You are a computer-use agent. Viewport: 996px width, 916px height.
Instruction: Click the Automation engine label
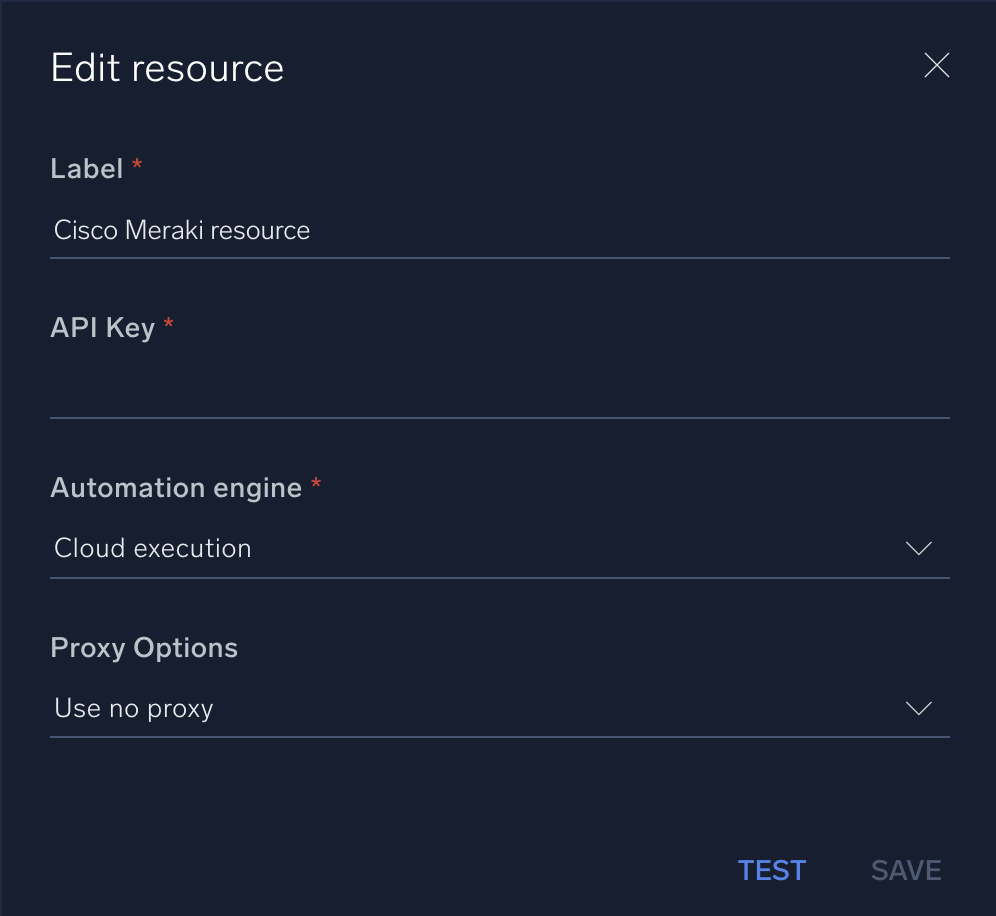click(x=176, y=487)
